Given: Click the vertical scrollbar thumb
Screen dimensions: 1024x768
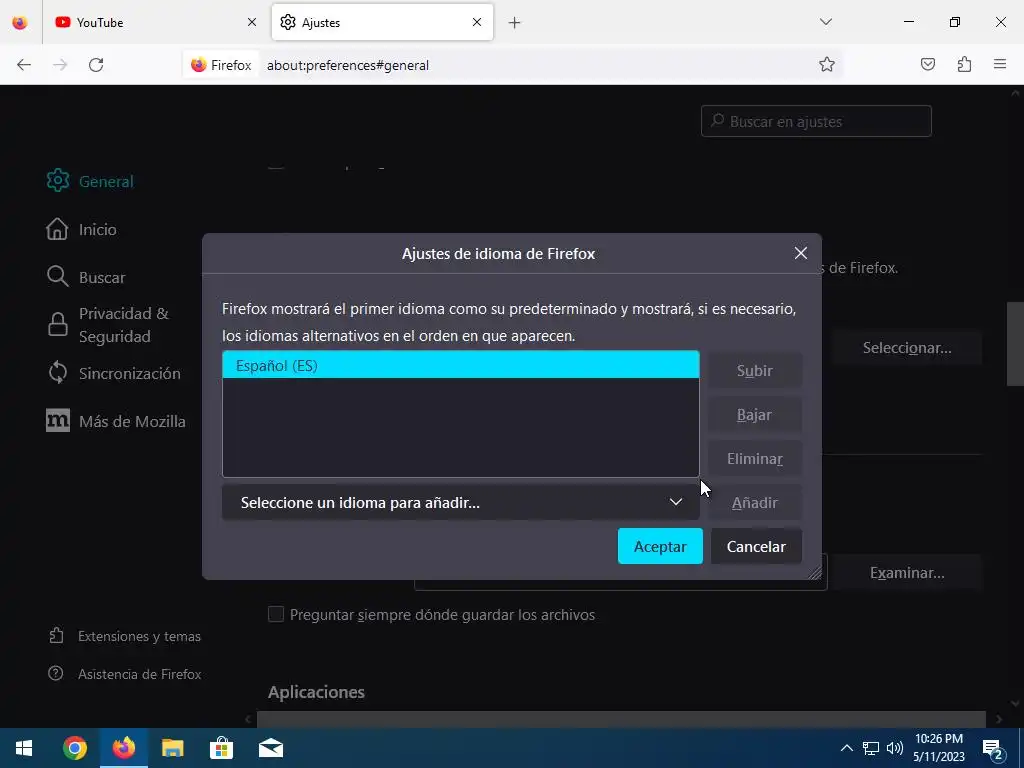Looking at the screenshot, I should [x=1015, y=346].
